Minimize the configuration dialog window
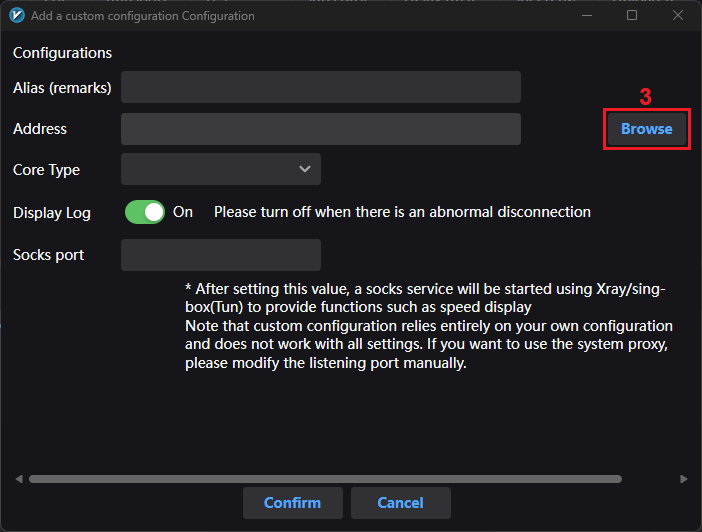702x532 pixels. (586, 16)
